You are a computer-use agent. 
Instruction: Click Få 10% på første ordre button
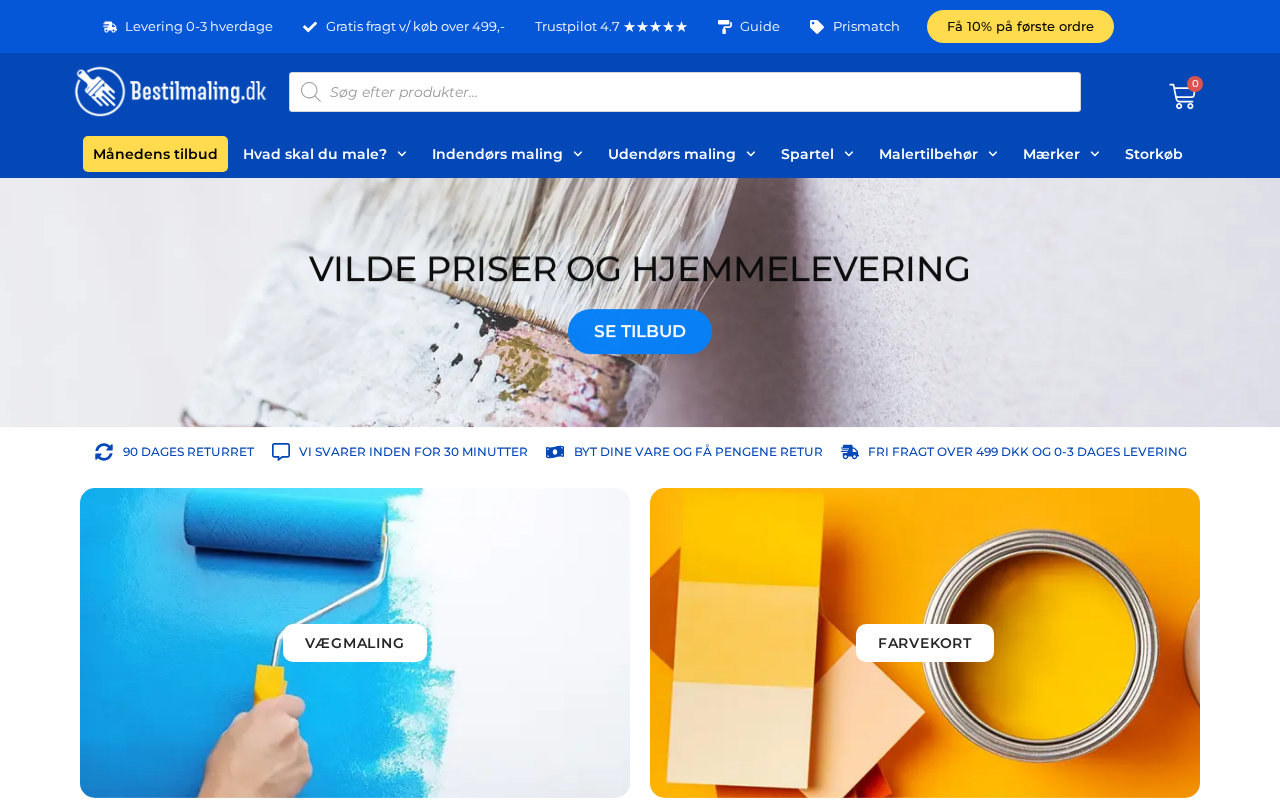coord(1020,26)
